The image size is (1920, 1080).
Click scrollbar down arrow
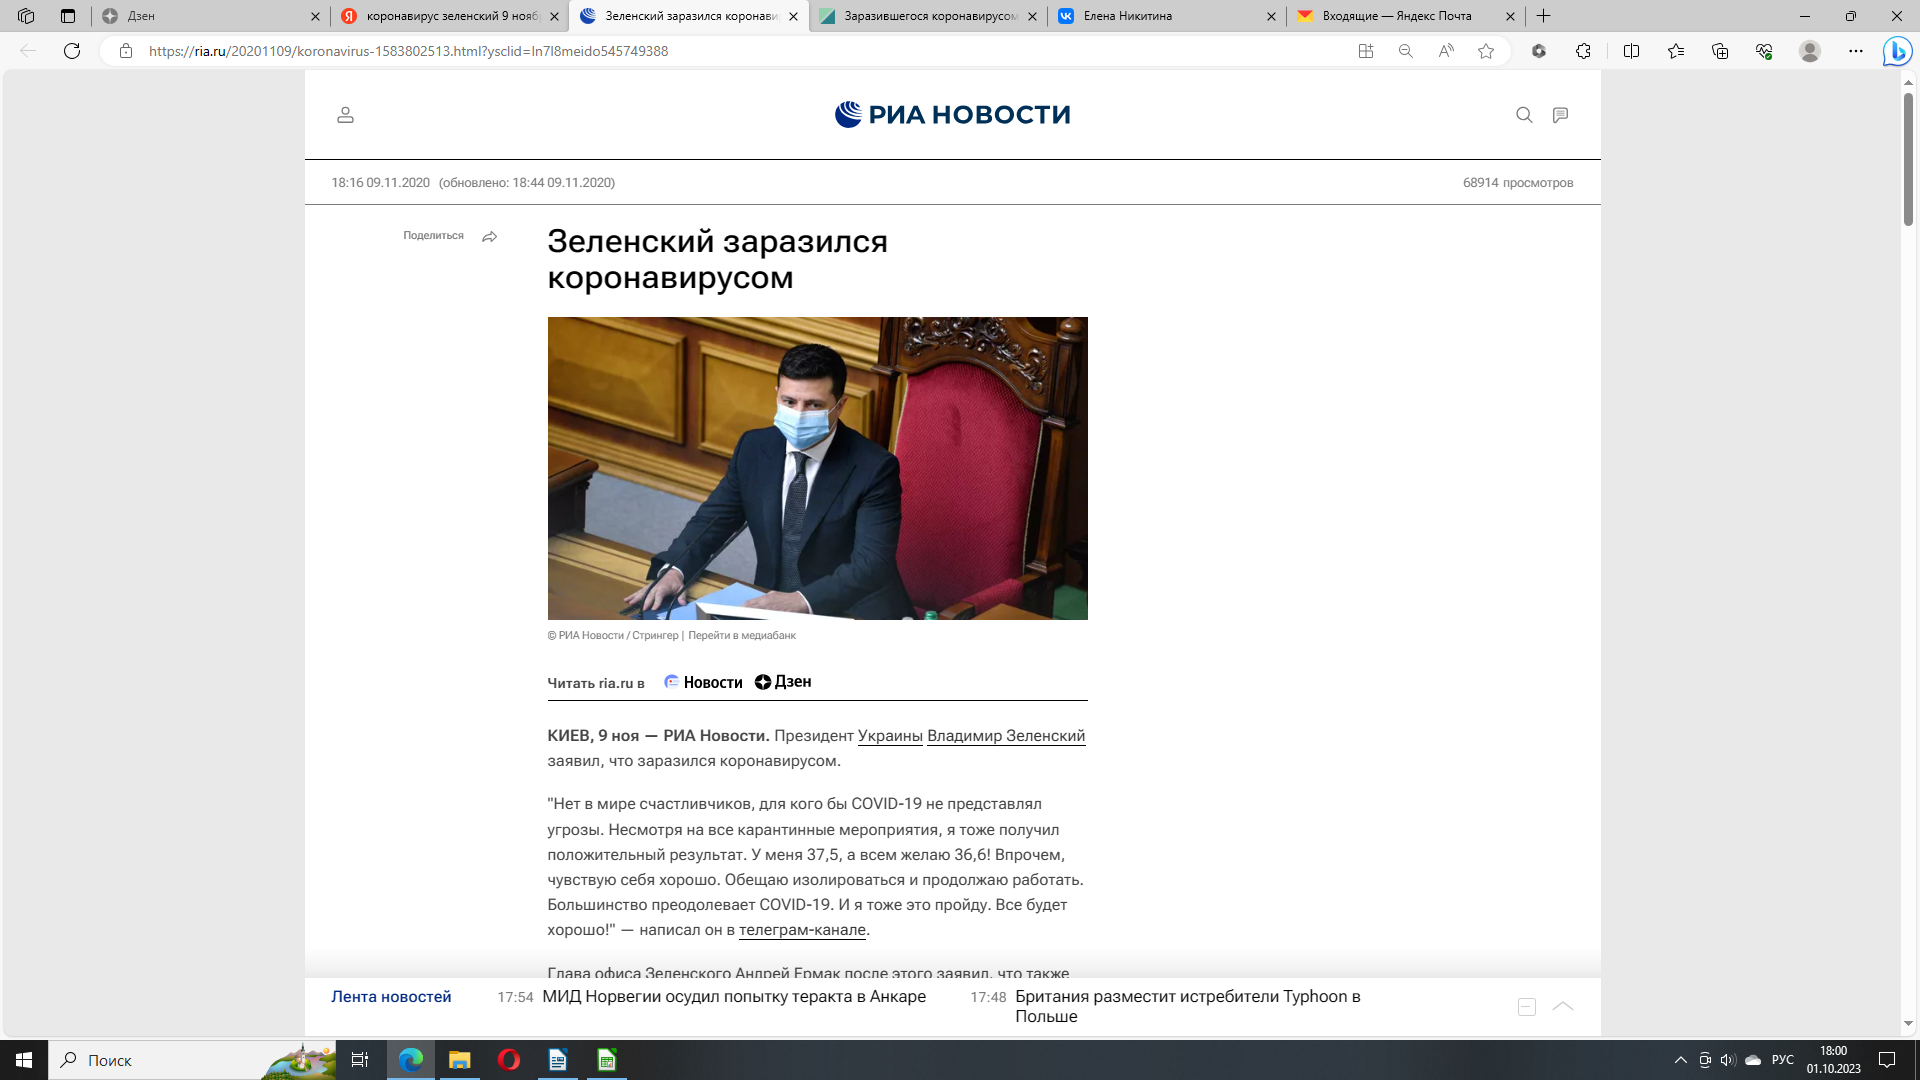1908,1024
